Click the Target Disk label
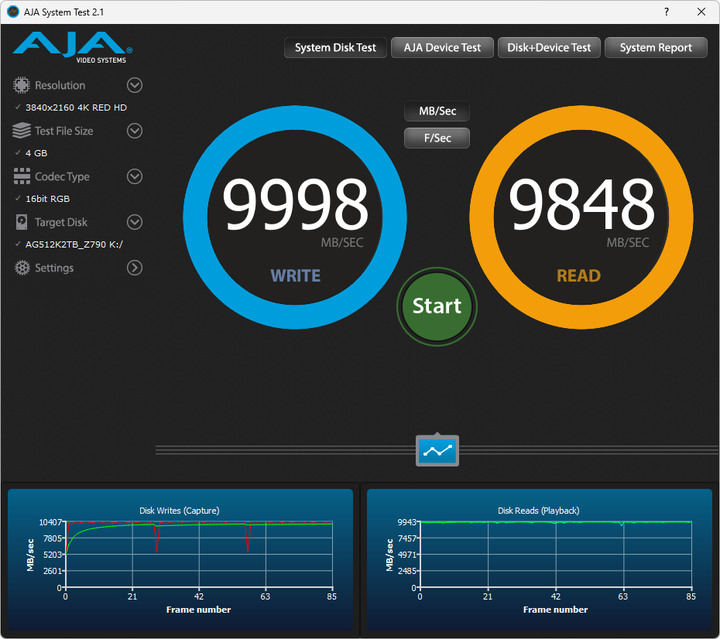720x639 pixels. click(61, 222)
